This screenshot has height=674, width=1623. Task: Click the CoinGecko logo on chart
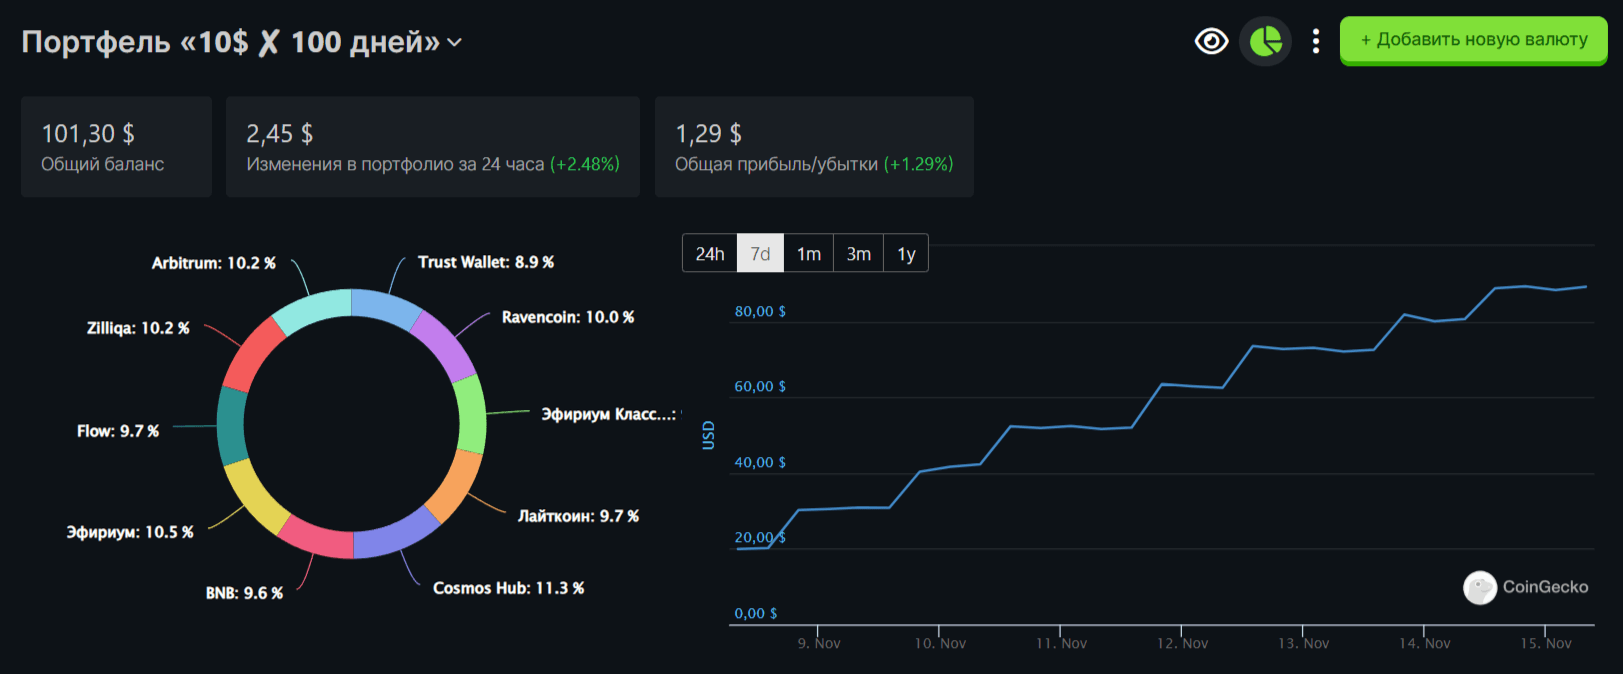1525,587
